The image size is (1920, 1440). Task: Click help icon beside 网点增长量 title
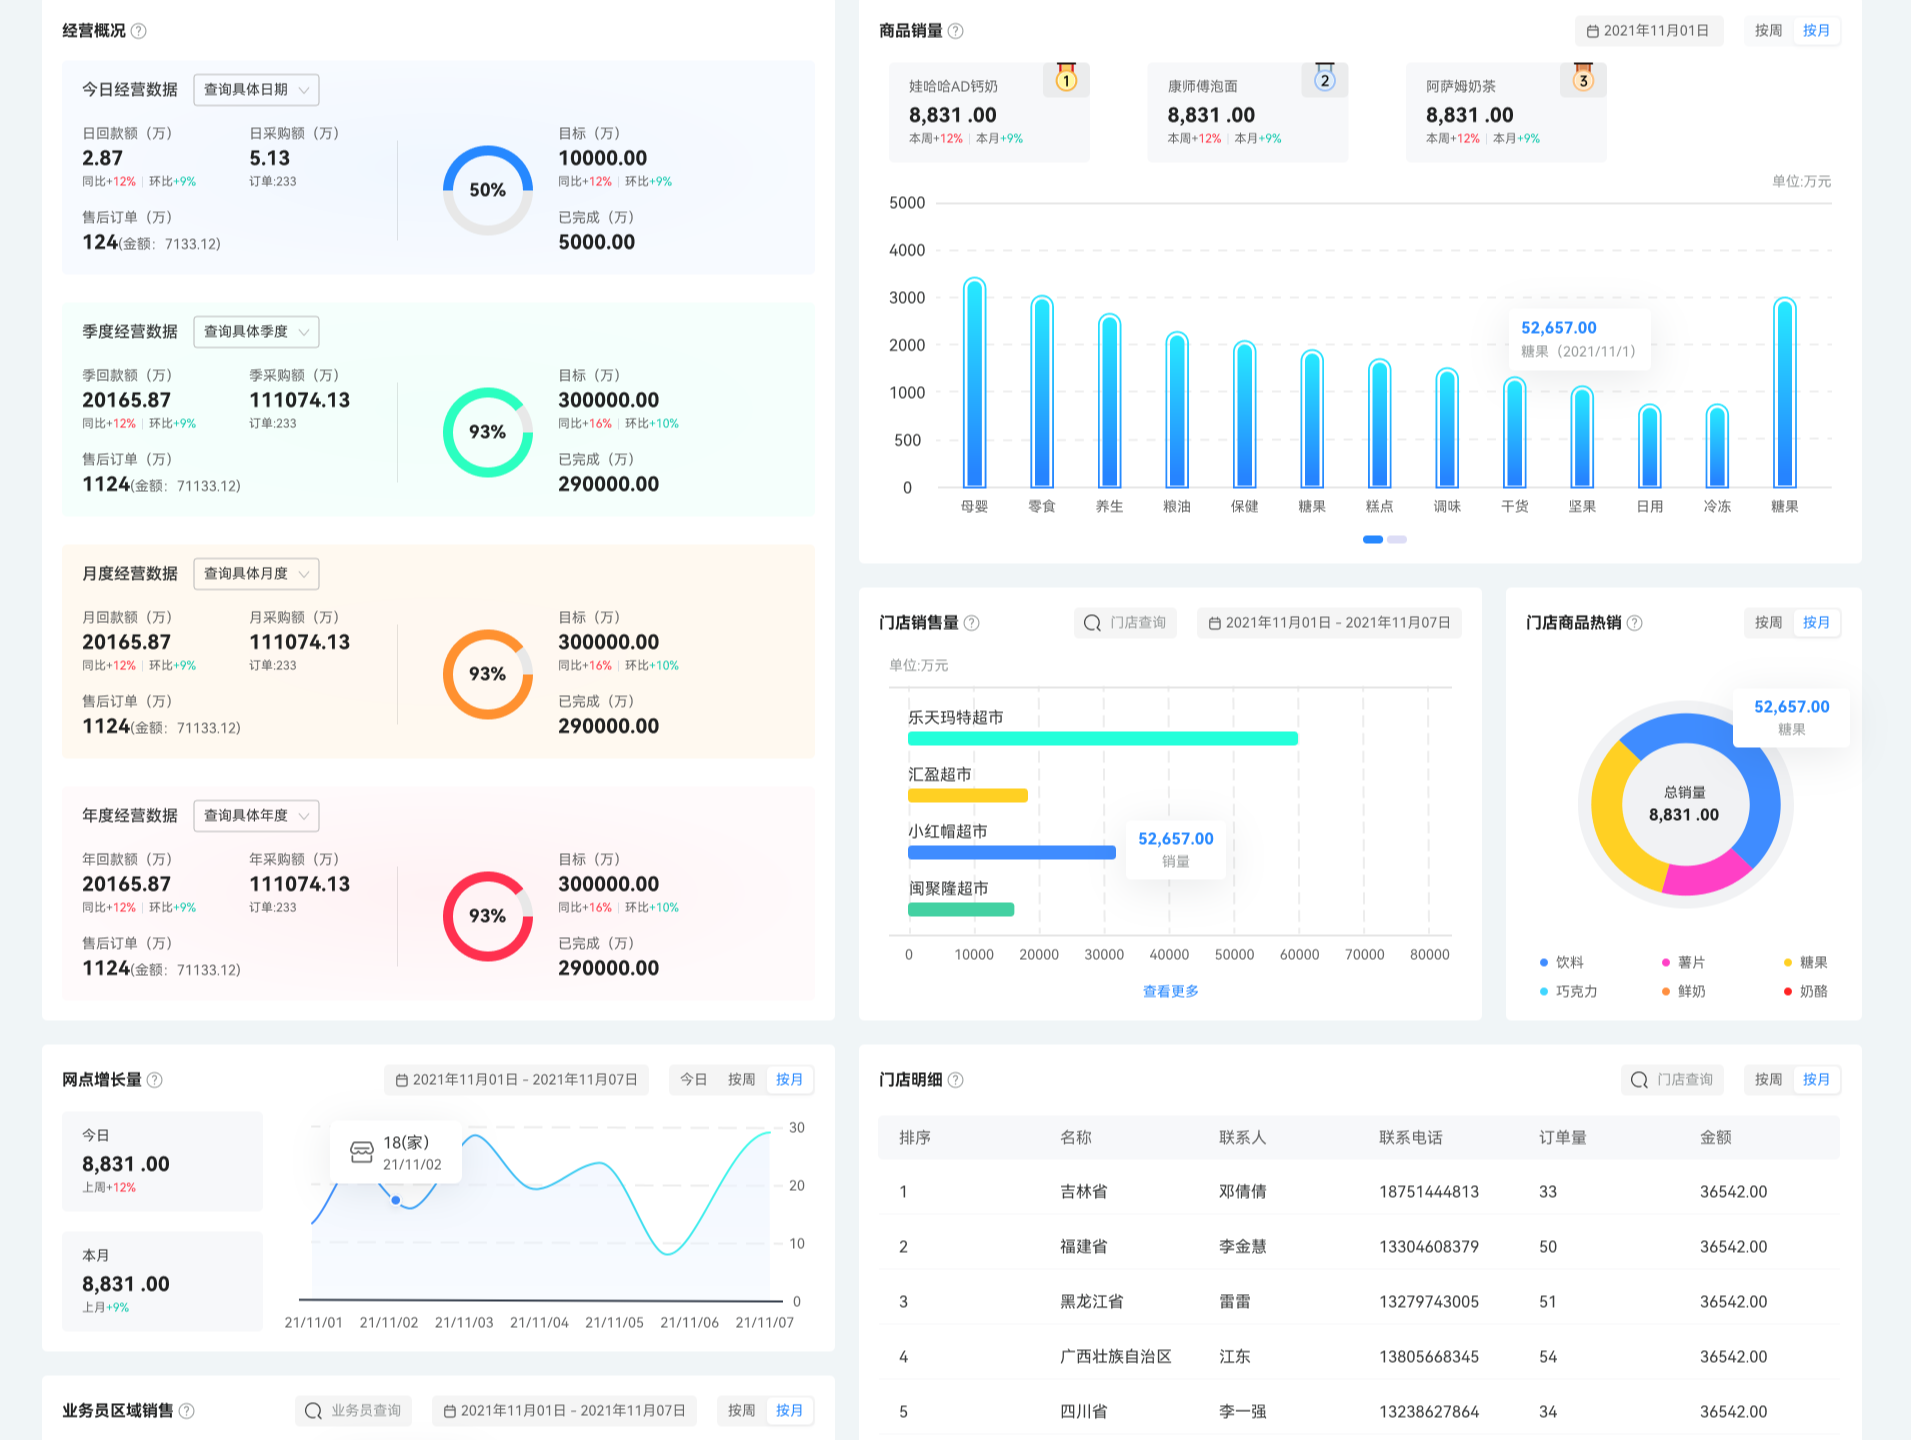[155, 1080]
